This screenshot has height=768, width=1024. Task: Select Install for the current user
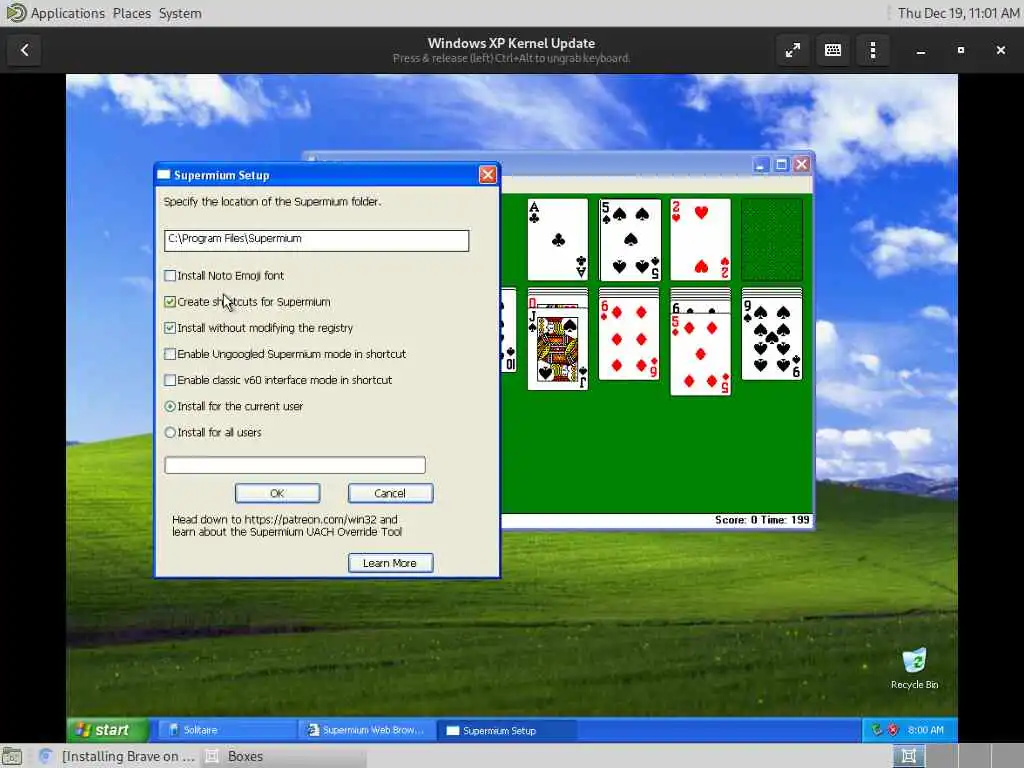click(170, 406)
